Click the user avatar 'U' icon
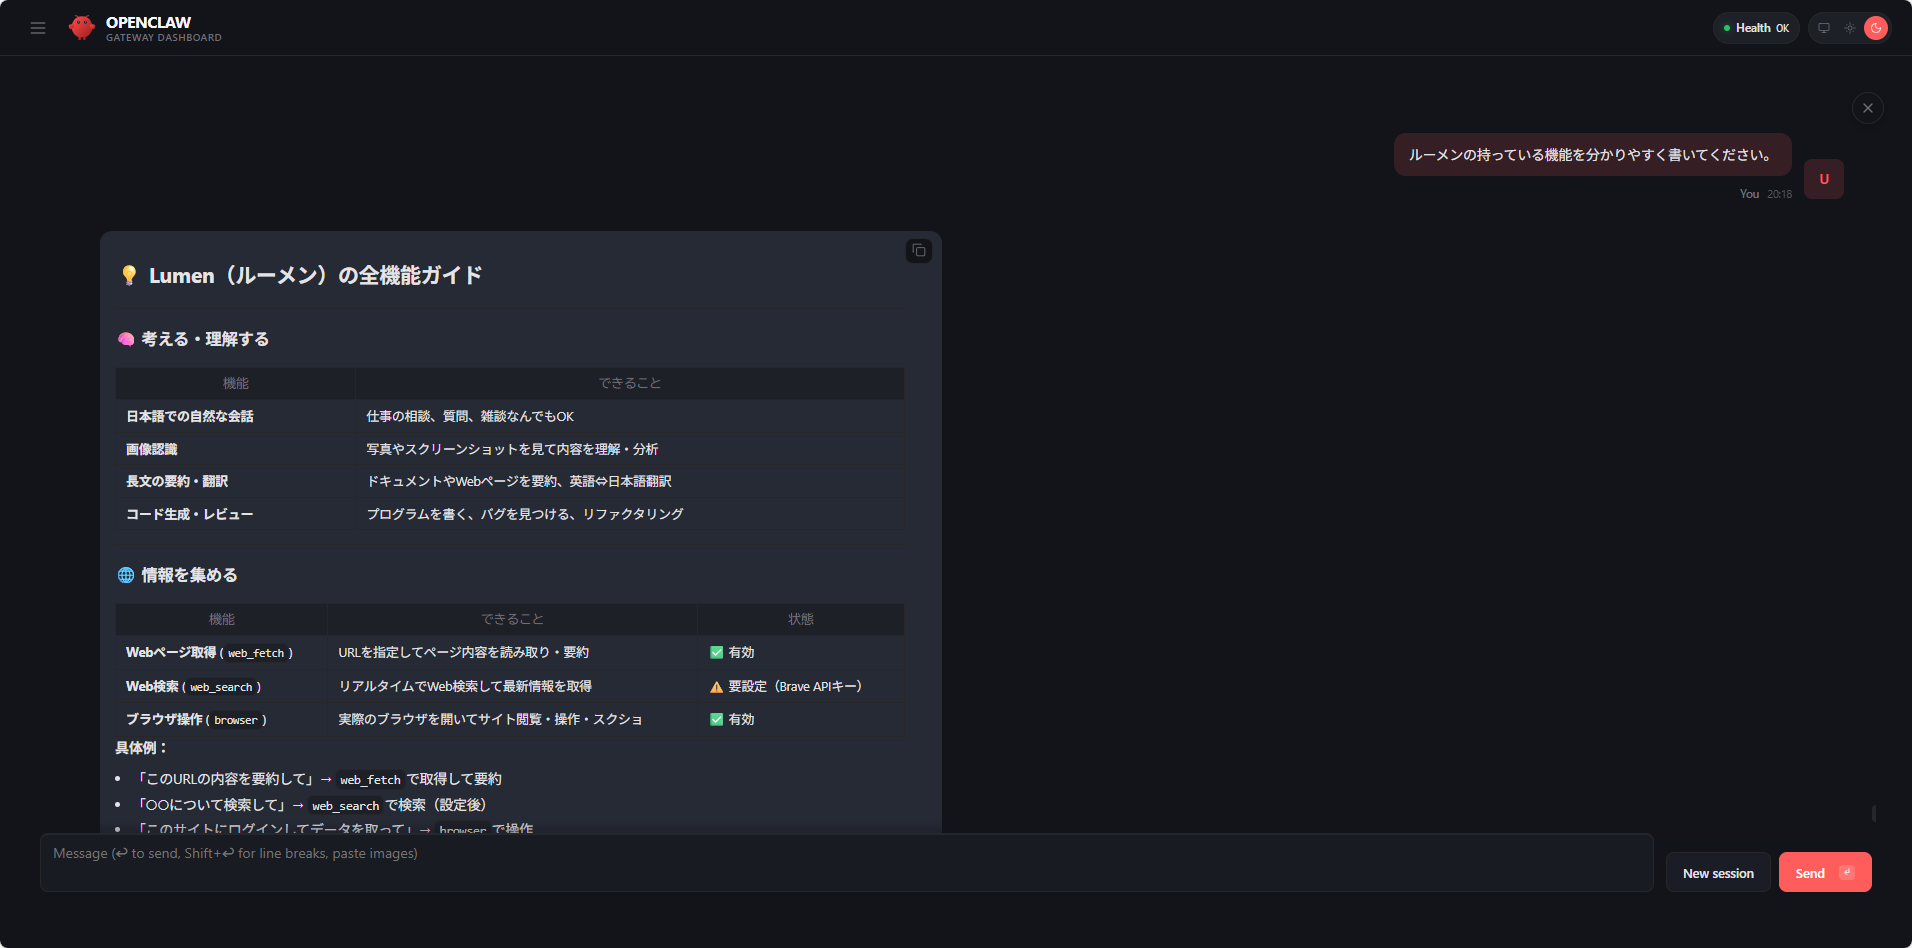The height and width of the screenshot is (948, 1912). point(1823,179)
